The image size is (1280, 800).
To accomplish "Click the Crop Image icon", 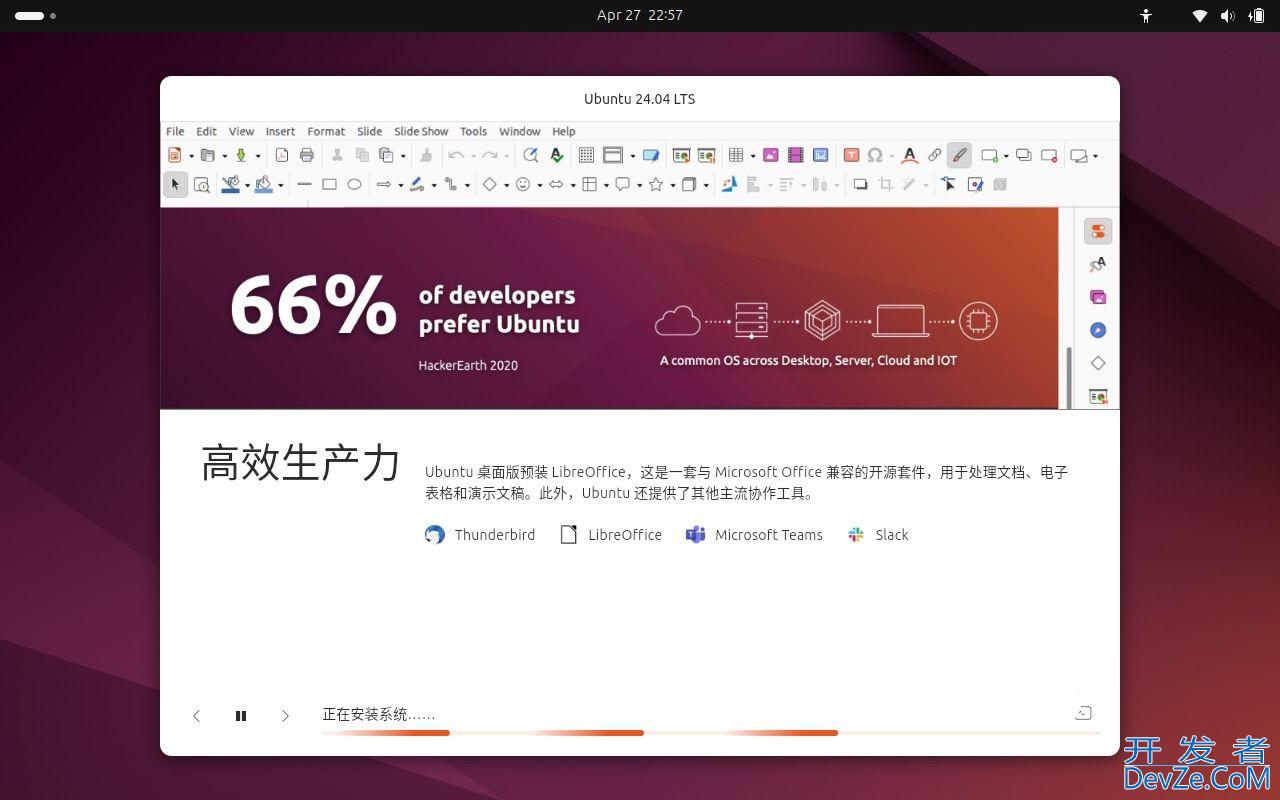I will pos(885,184).
